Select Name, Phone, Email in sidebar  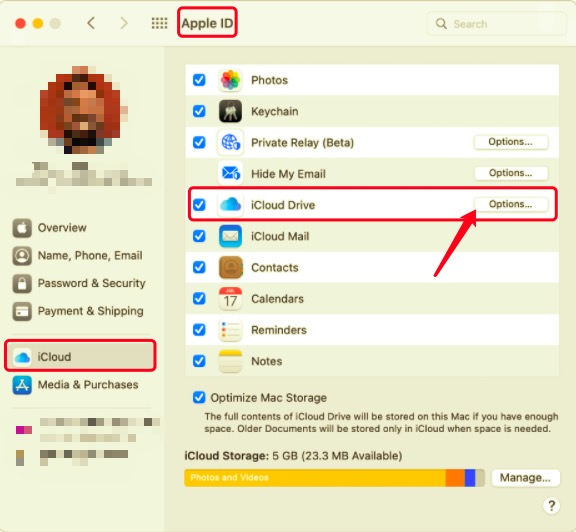(x=78, y=255)
